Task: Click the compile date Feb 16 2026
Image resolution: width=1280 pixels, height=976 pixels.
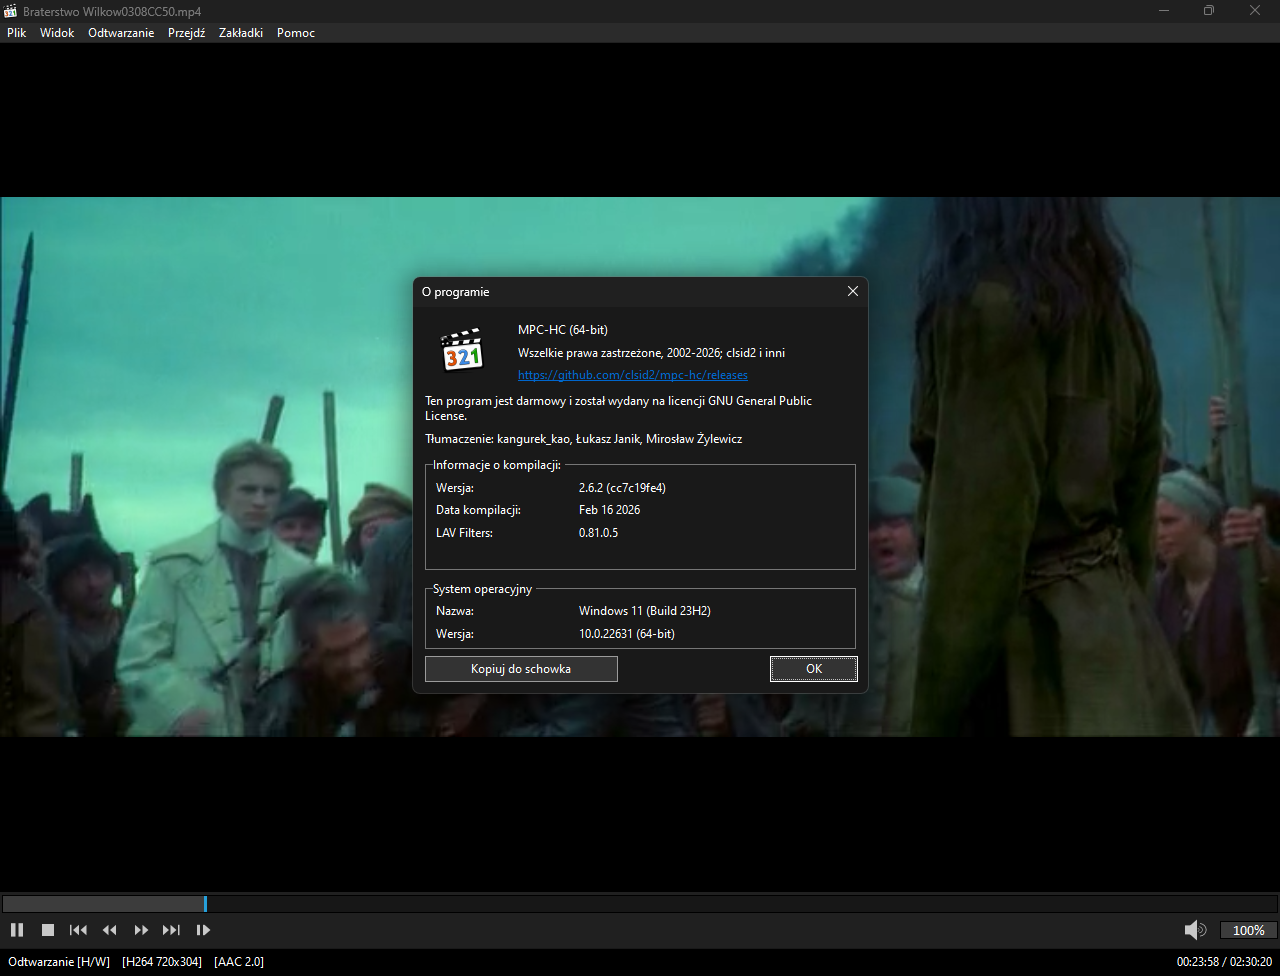Action: click(610, 510)
